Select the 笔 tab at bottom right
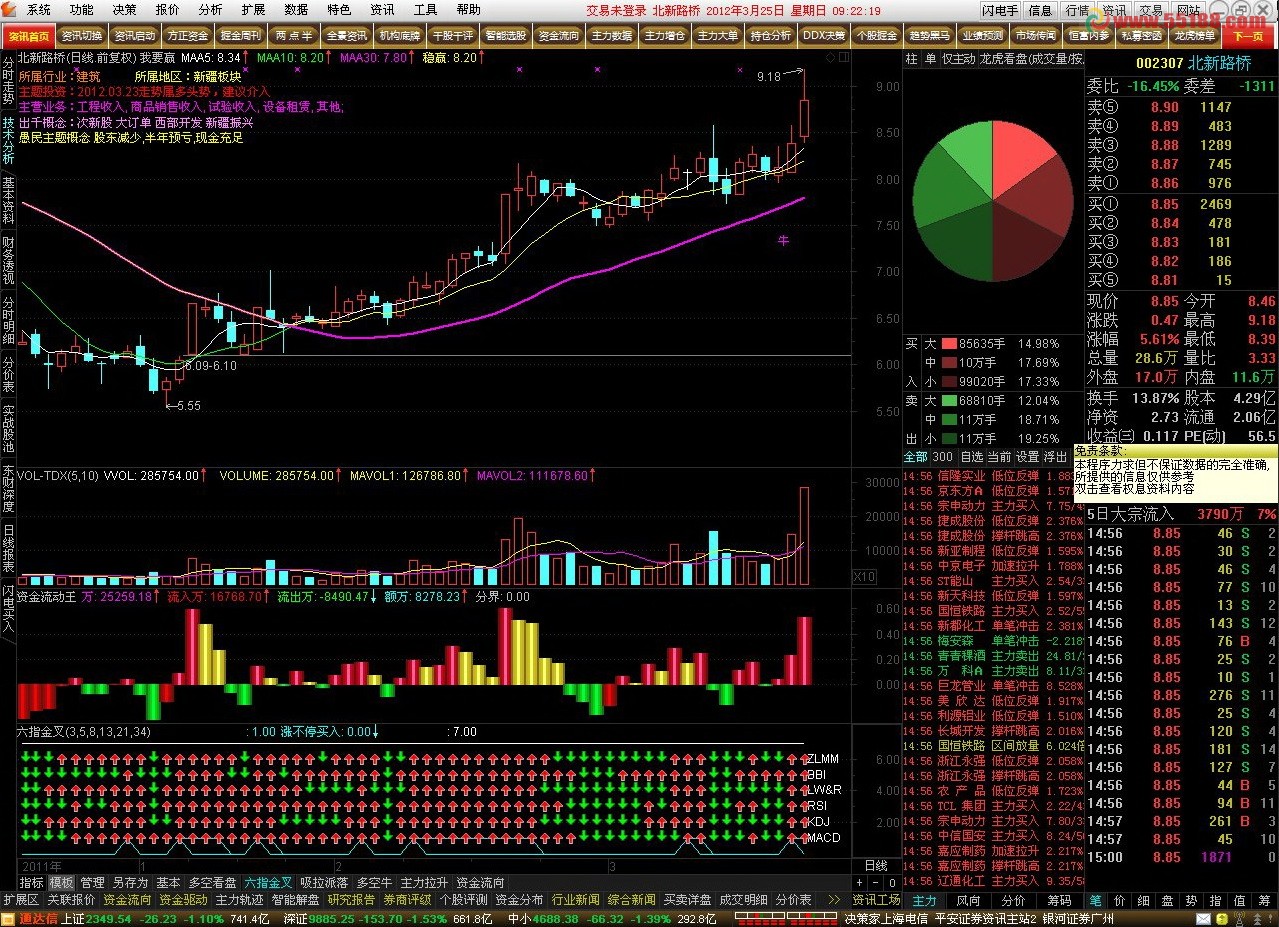 pos(1096,900)
